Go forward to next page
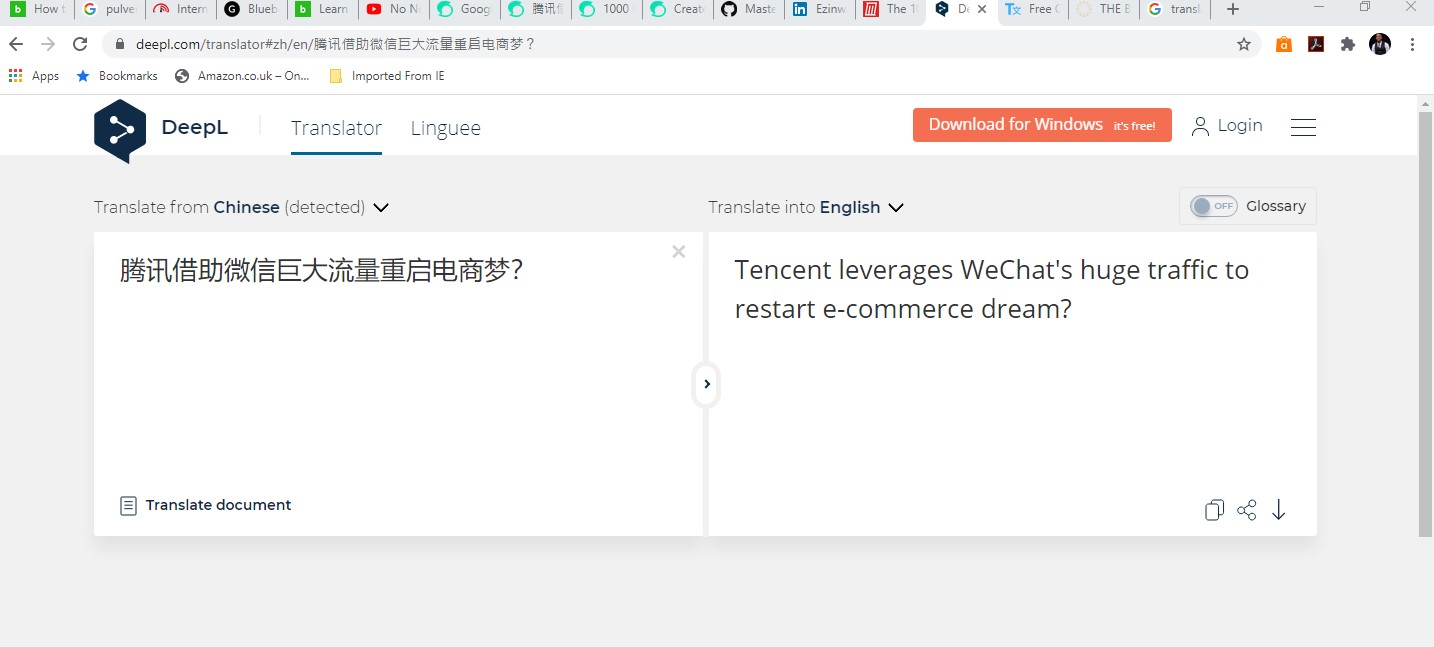The image size is (1434, 647). click(x=48, y=44)
